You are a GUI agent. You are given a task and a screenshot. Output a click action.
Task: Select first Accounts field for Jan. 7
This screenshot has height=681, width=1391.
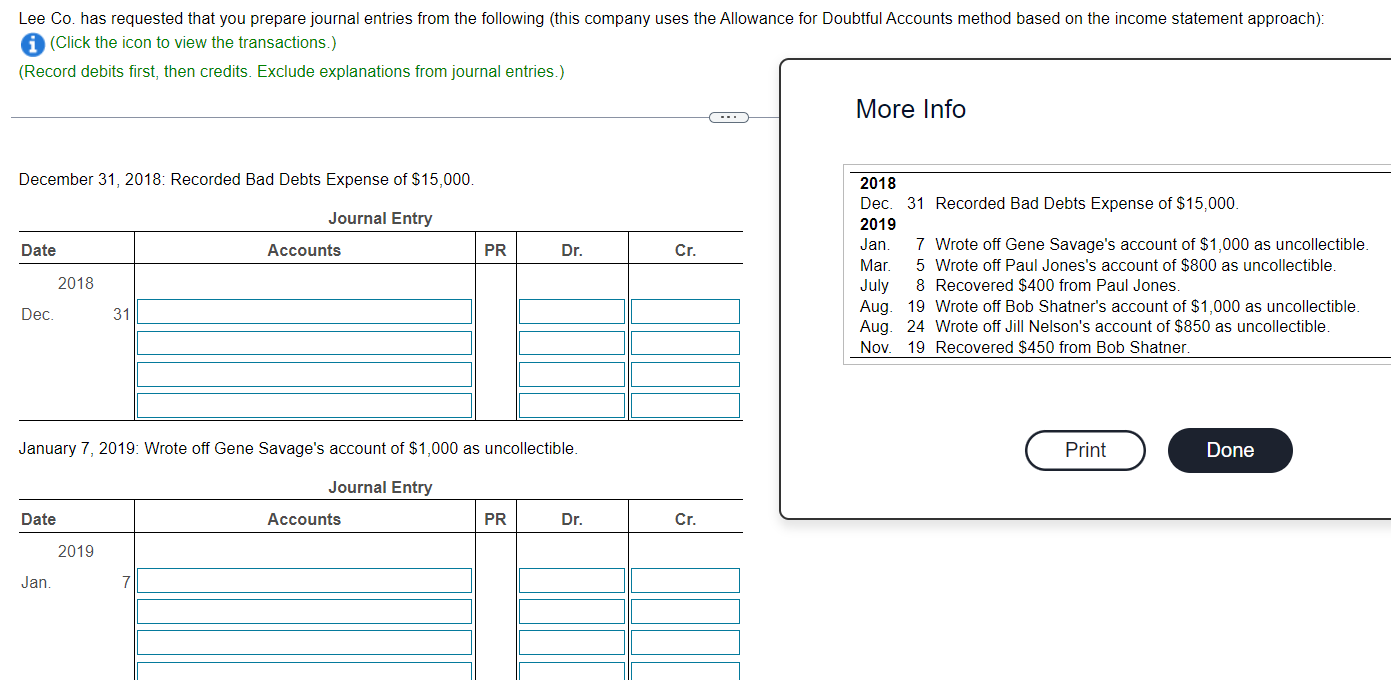tap(304, 581)
